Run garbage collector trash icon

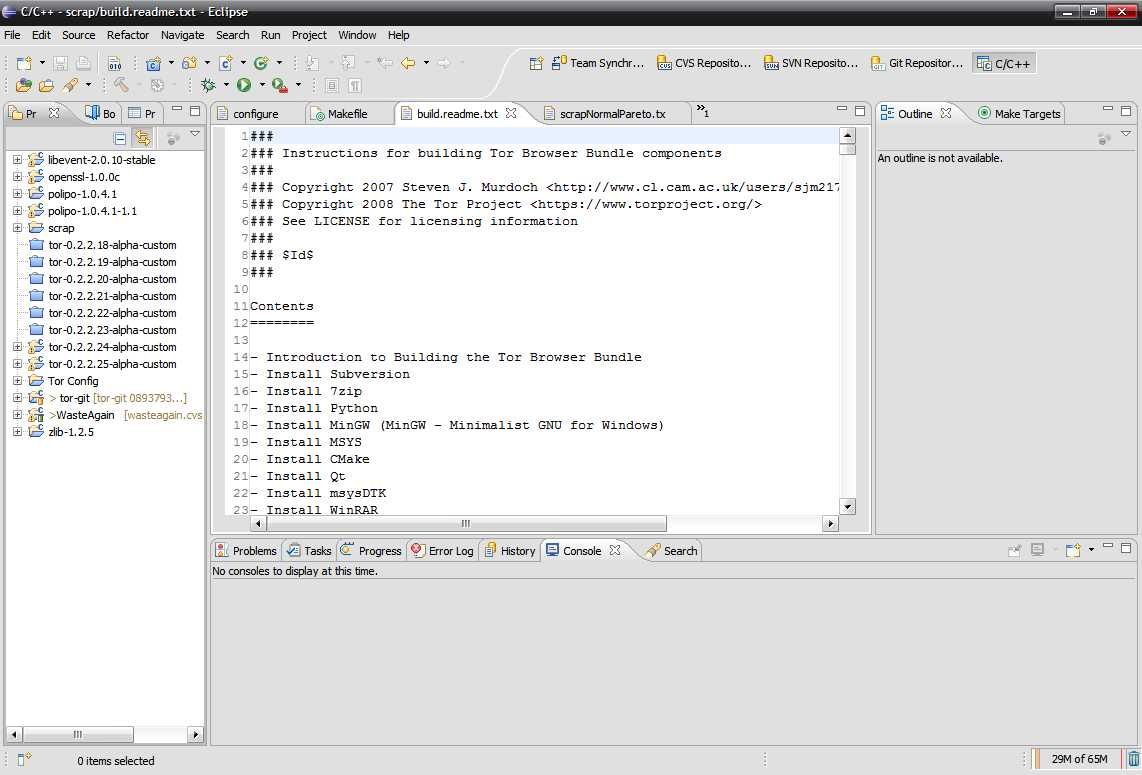[x=1133, y=759]
